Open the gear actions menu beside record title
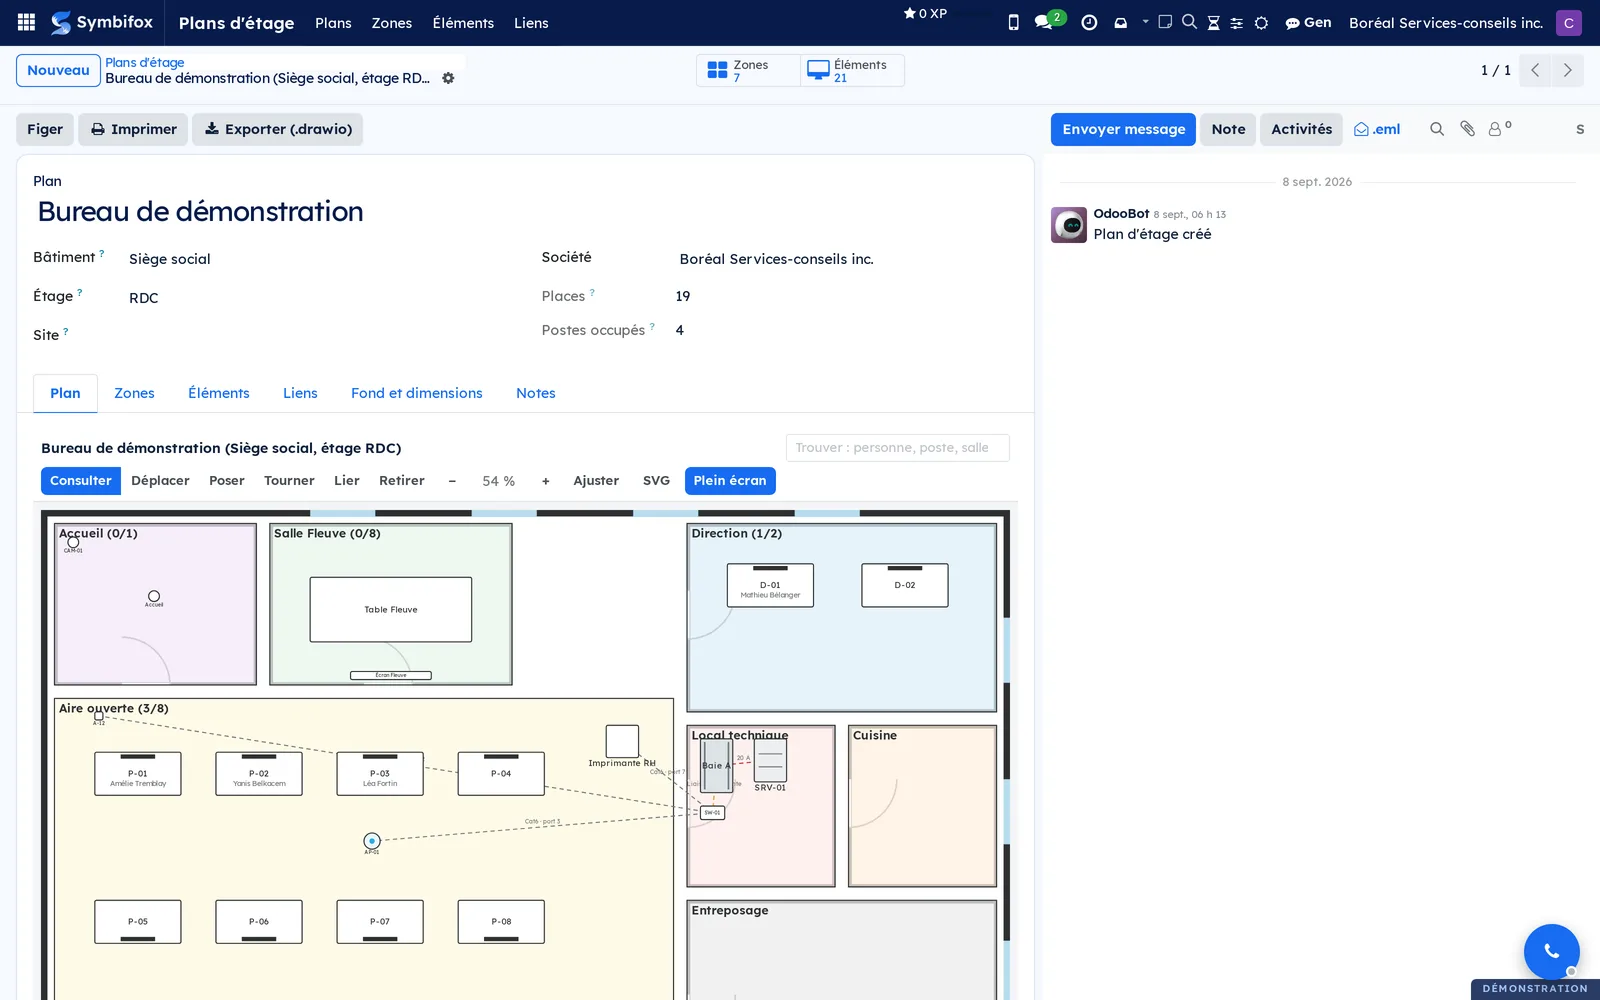The height and width of the screenshot is (1000, 1600). tap(448, 78)
